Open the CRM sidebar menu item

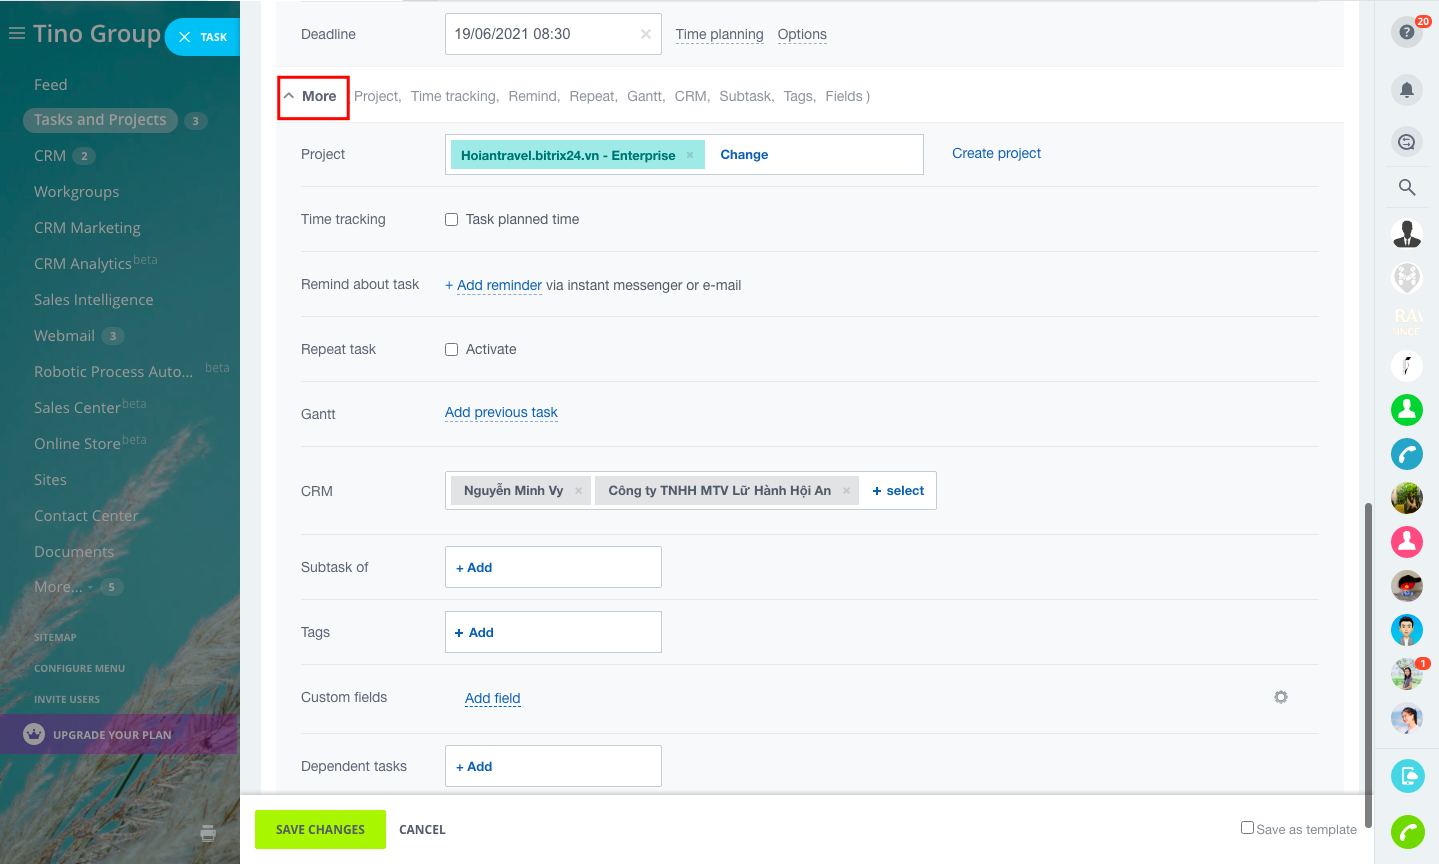coord(50,156)
